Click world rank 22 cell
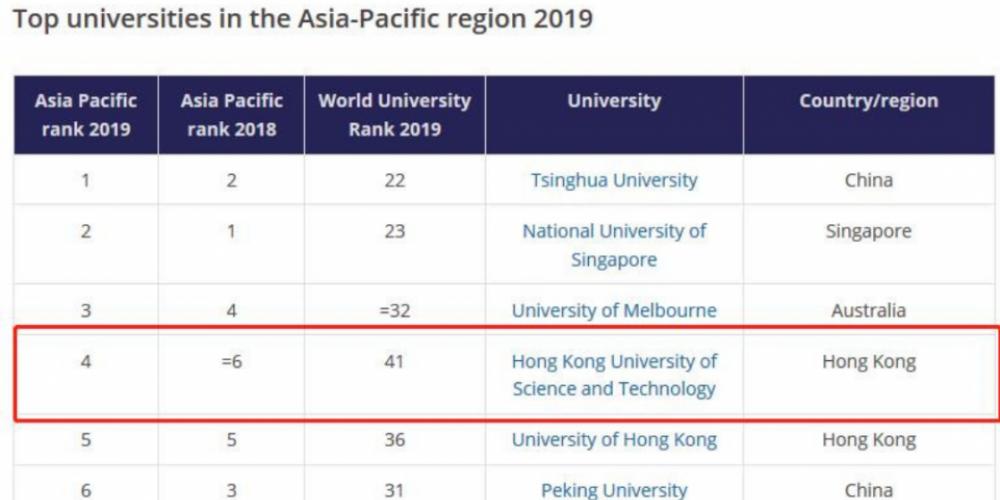Screen dimensions: 1000x500 pos(394,181)
